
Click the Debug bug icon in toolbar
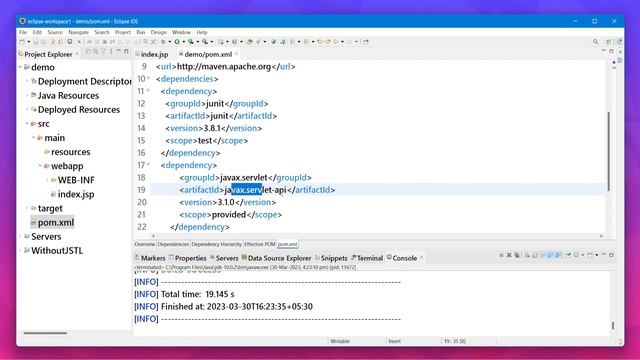point(162,42)
